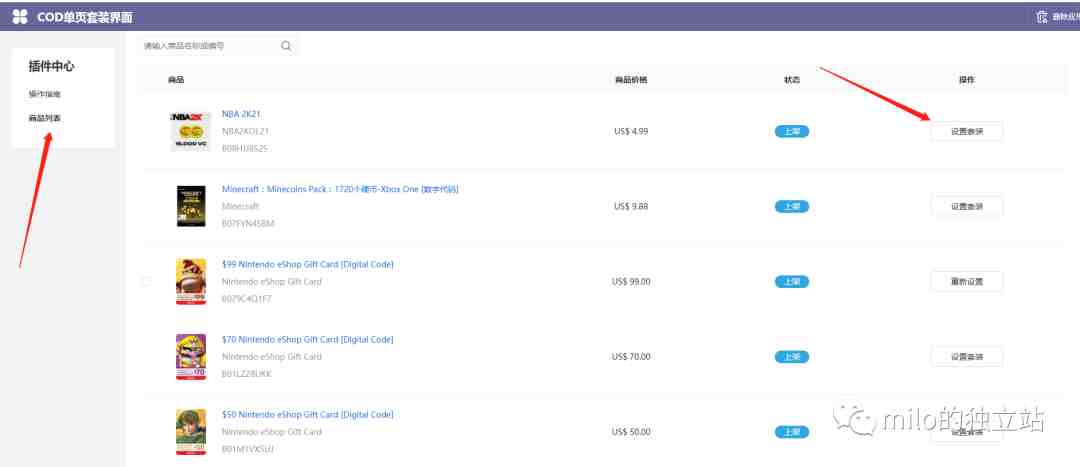Image resolution: width=1080 pixels, height=467 pixels.
Task: Select the product code under $99 Nintendo card
Action: [x=247, y=299]
